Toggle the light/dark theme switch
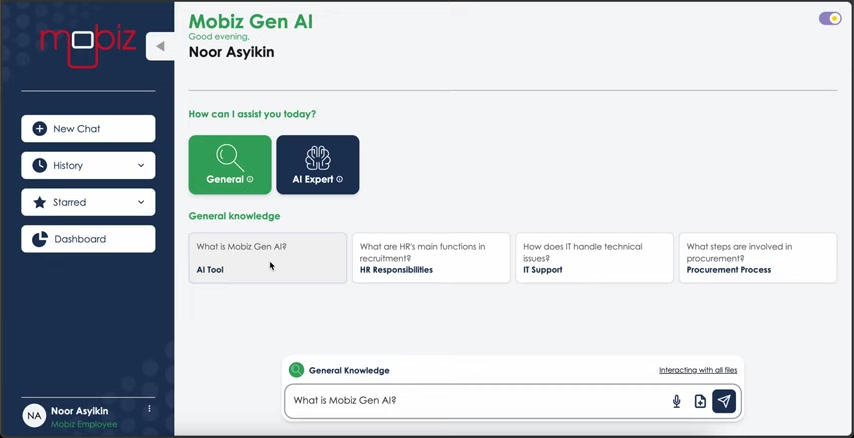Screen dimensions: 854x438 pyautogui.click(x=829, y=19)
